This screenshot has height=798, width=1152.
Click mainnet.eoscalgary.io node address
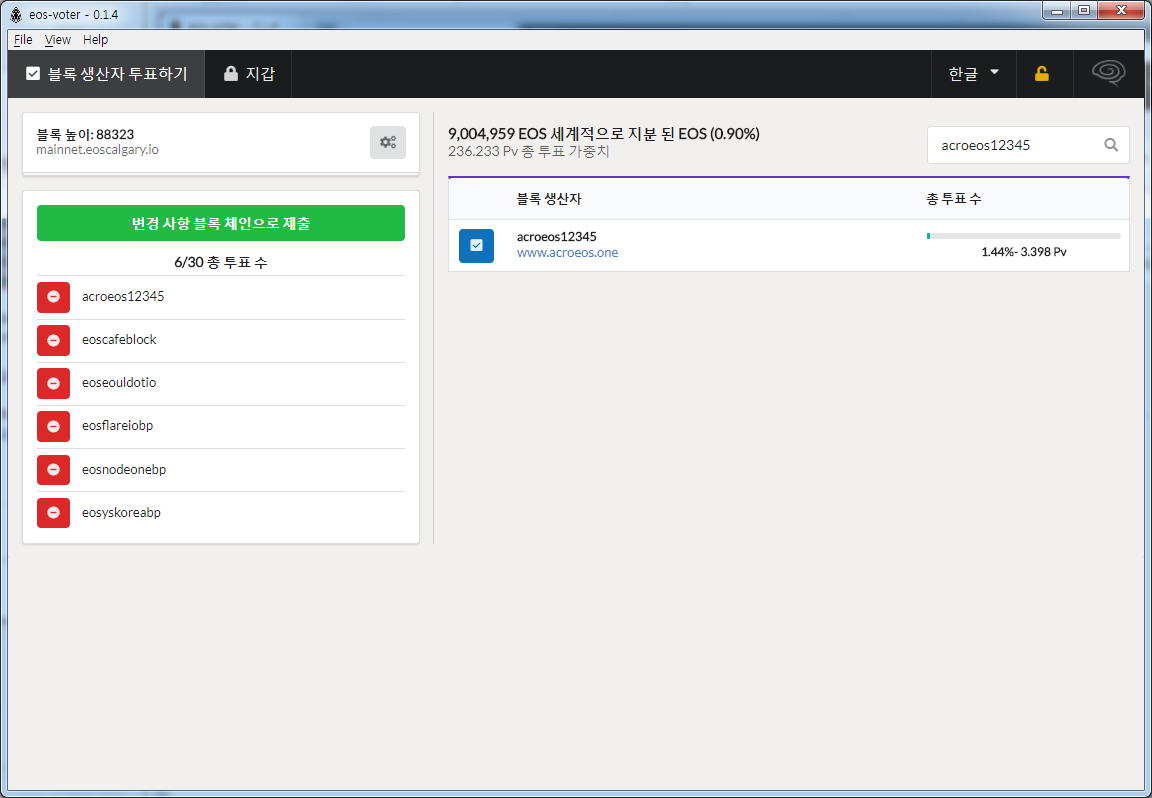(x=97, y=150)
